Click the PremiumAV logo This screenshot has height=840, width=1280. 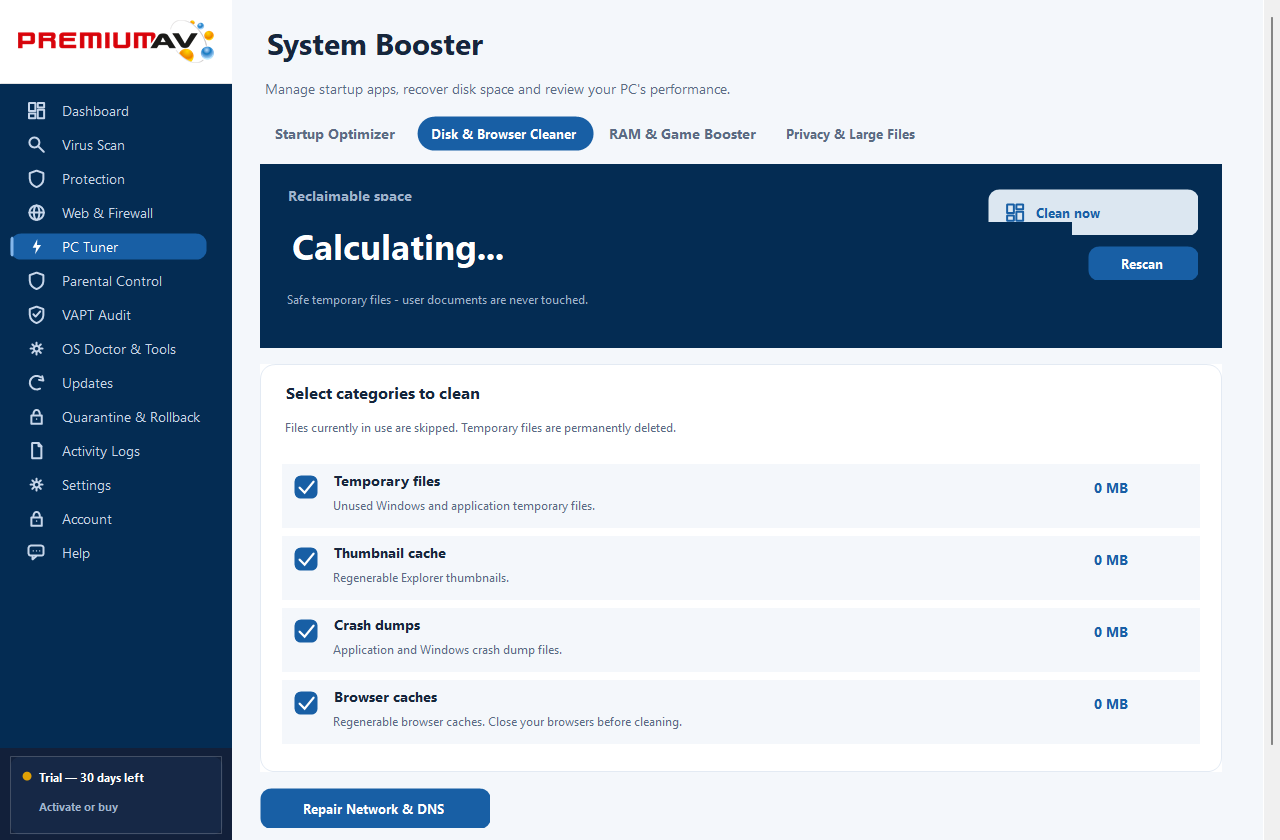coord(116,41)
